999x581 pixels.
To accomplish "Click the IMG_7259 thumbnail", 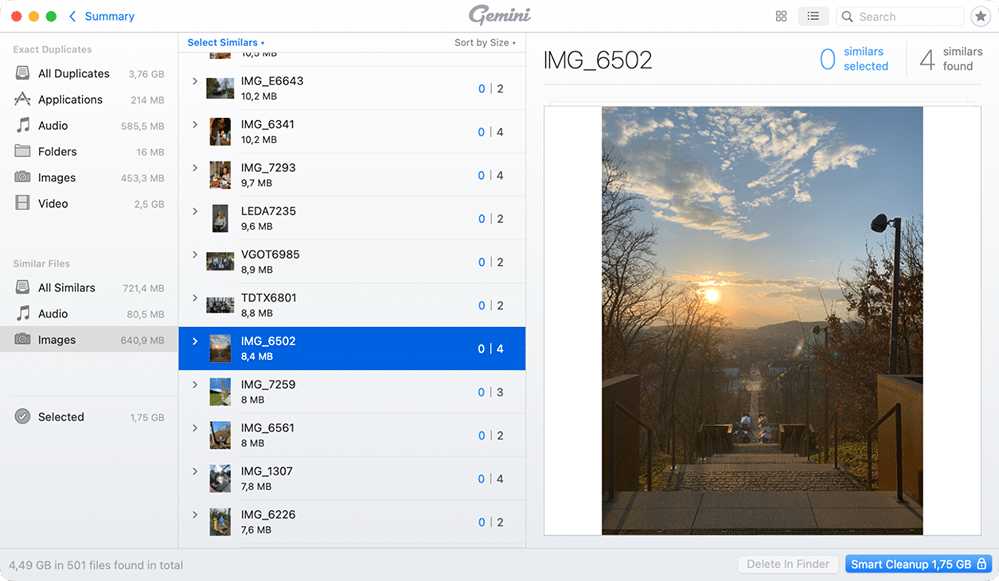I will [x=220, y=392].
